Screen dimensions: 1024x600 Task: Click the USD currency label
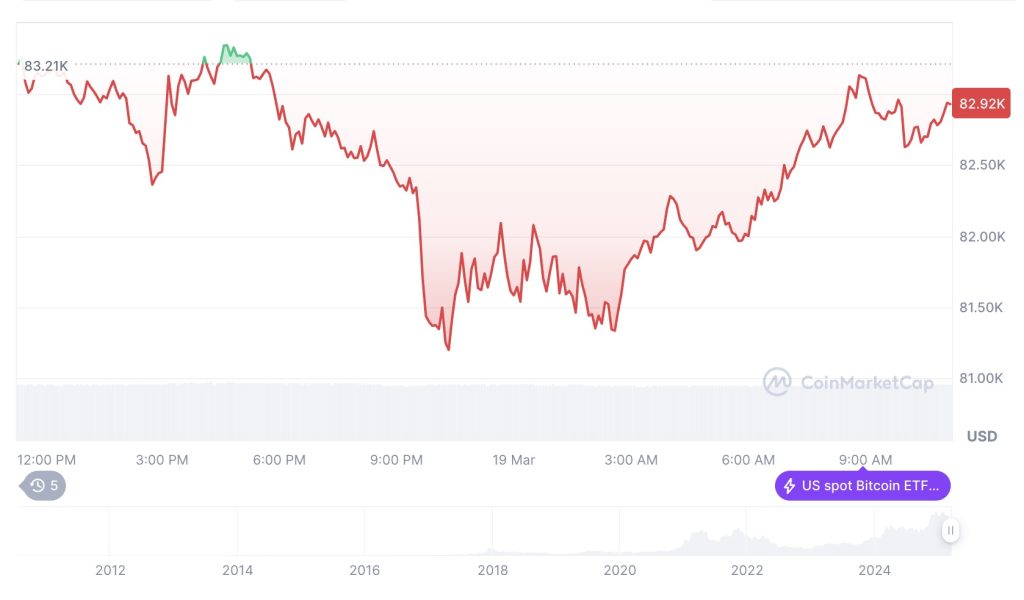click(982, 436)
